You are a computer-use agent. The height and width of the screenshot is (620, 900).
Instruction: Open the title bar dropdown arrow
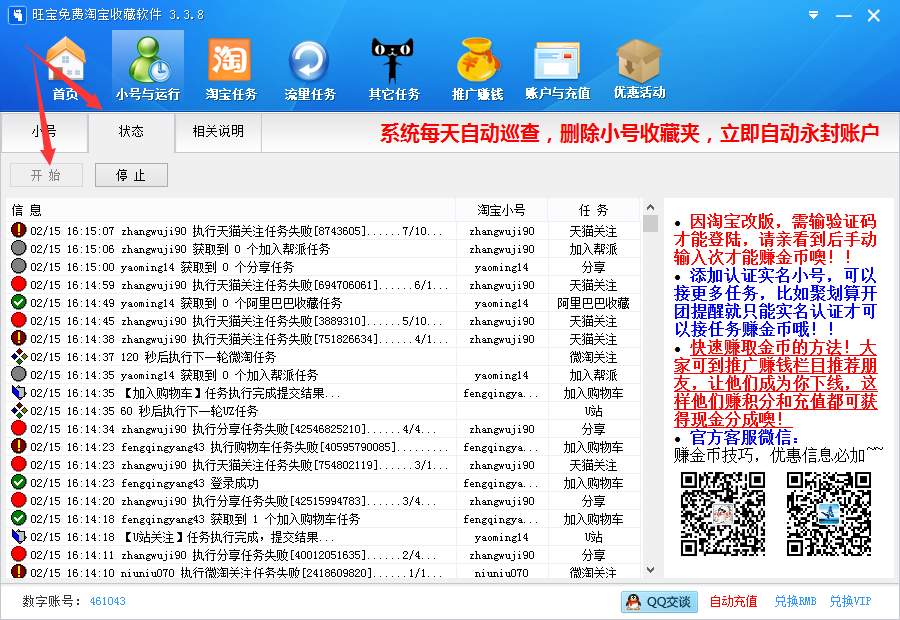click(x=812, y=14)
